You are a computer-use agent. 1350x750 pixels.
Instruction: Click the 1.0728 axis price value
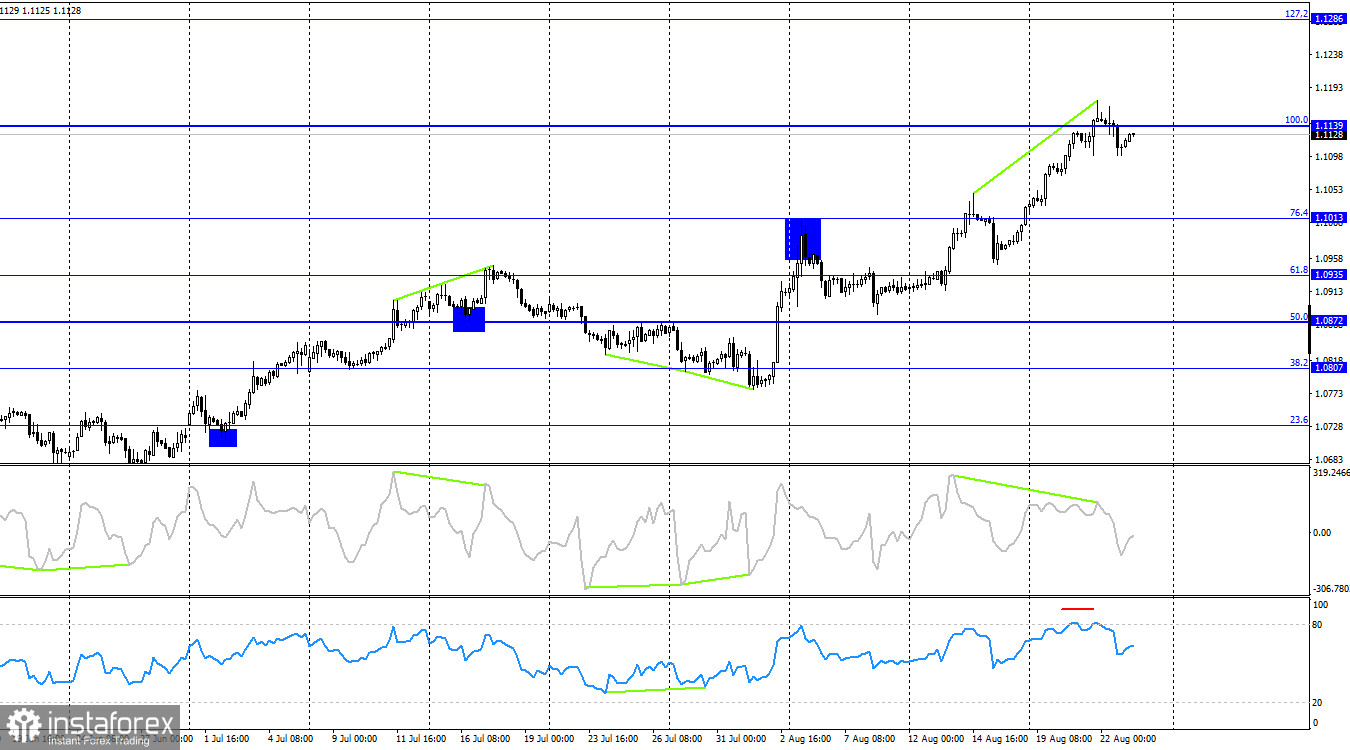[1331, 427]
